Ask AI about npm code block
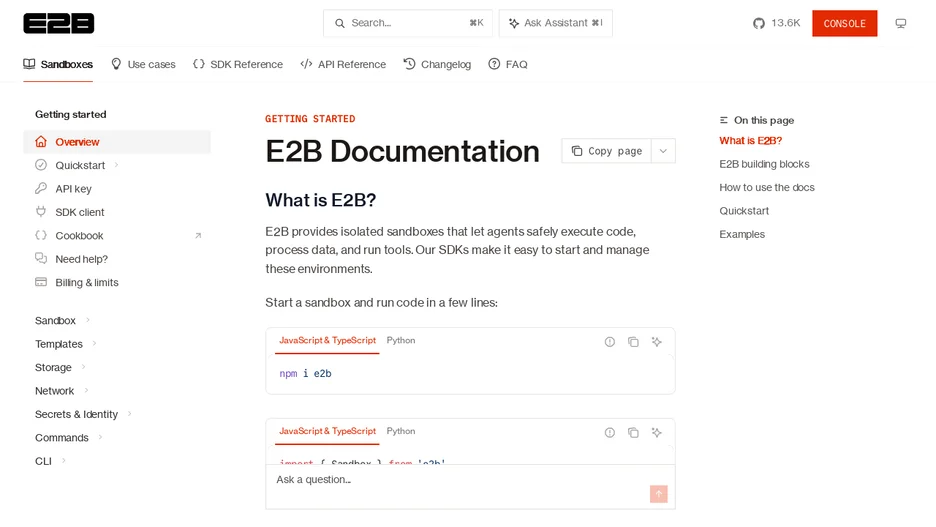 click(x=657, y=342)
